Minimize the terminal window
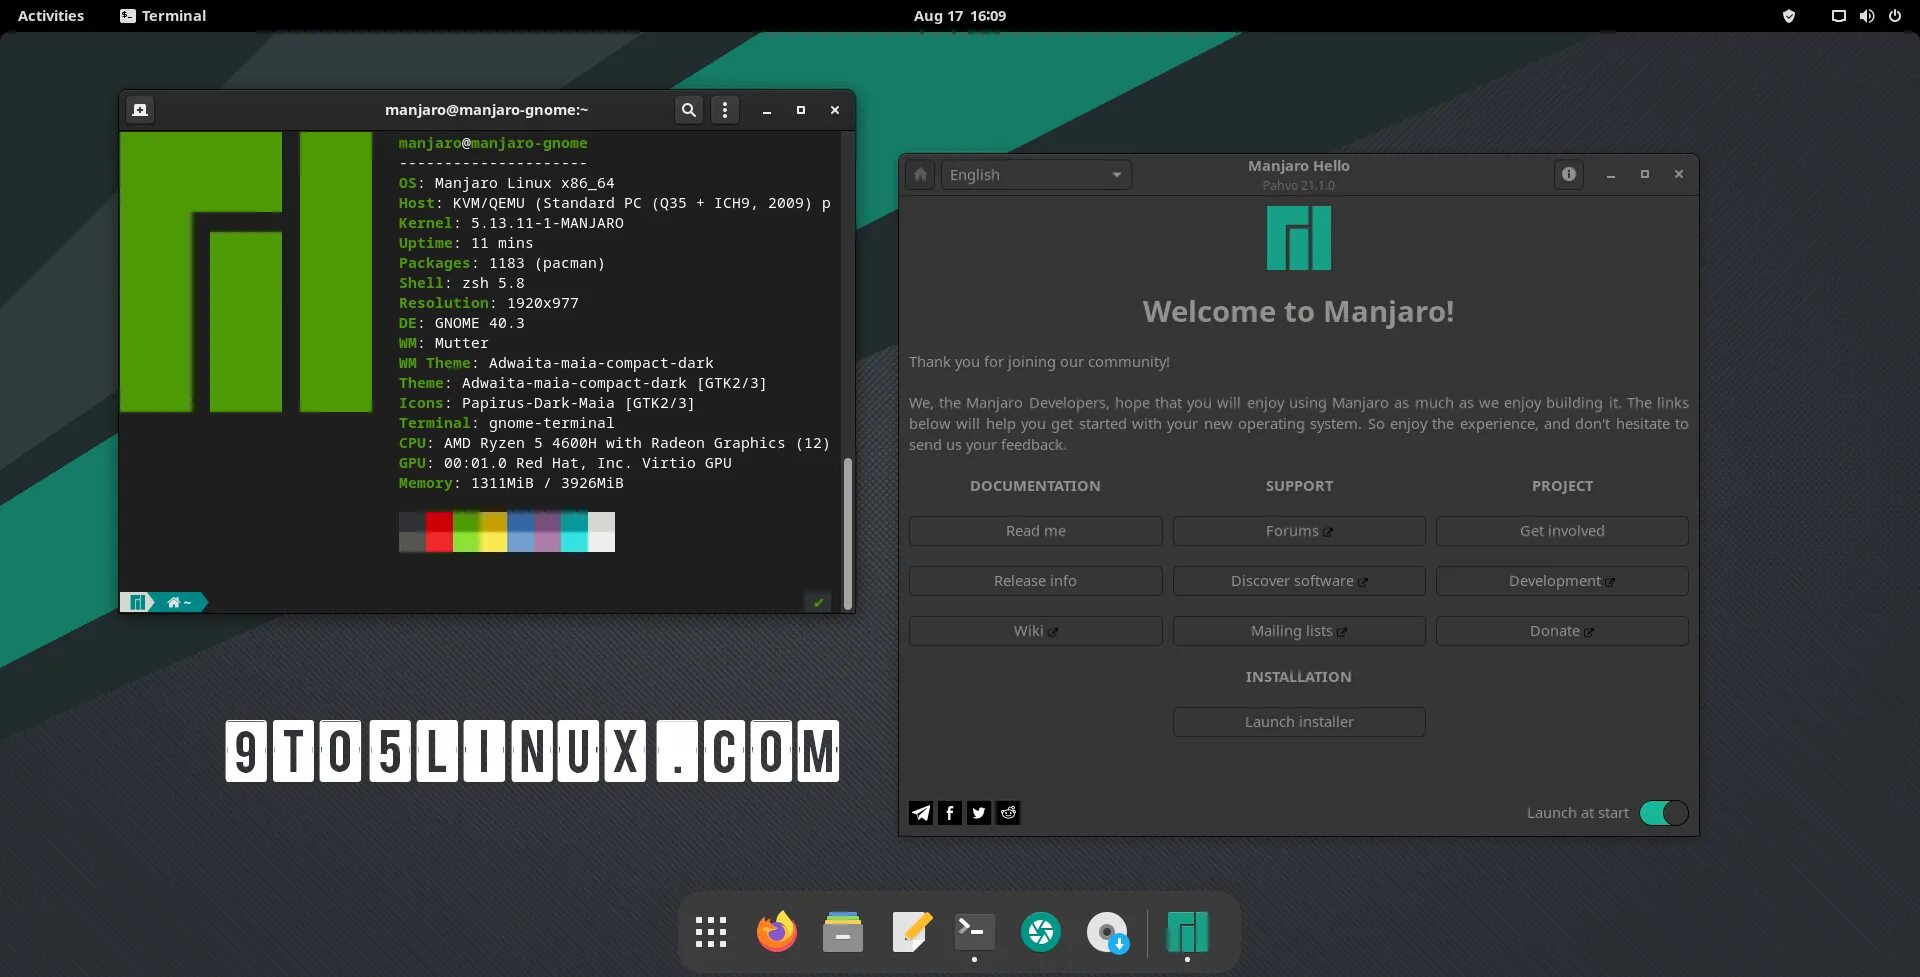 (x=767, y=110)
